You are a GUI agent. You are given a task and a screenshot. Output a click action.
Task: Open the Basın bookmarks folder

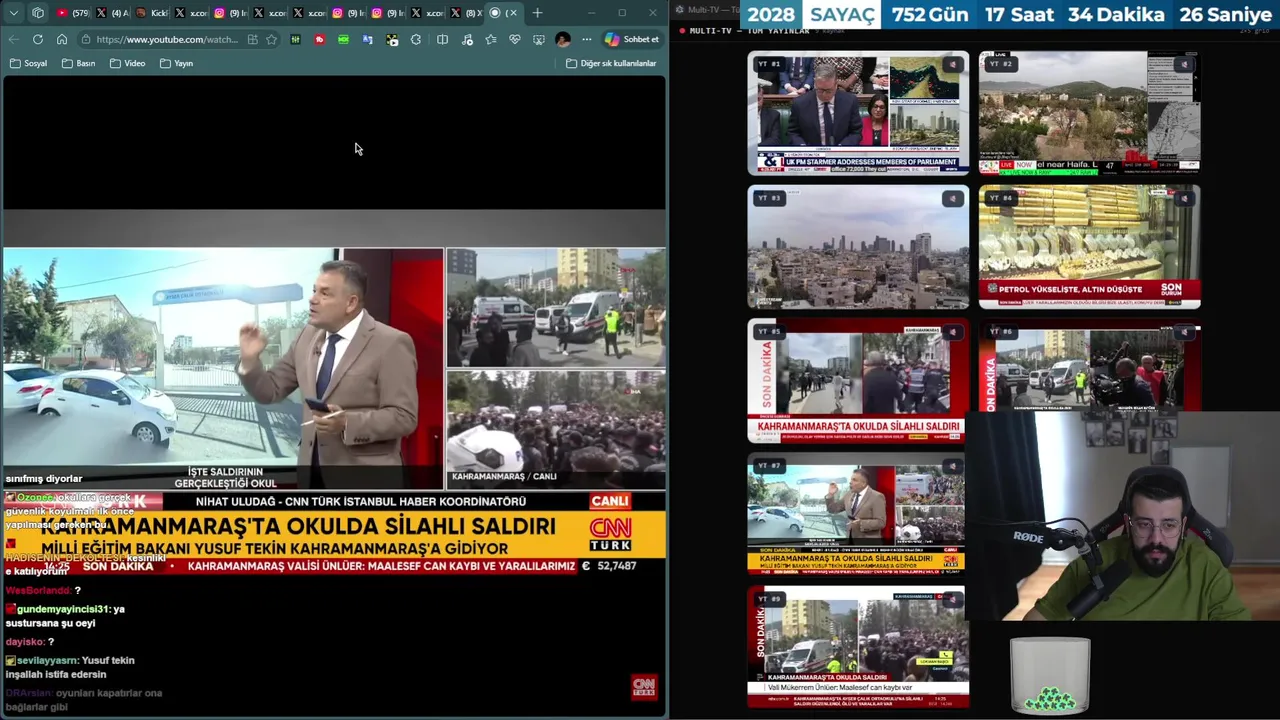pyautogui.click(x=78, y=63)
